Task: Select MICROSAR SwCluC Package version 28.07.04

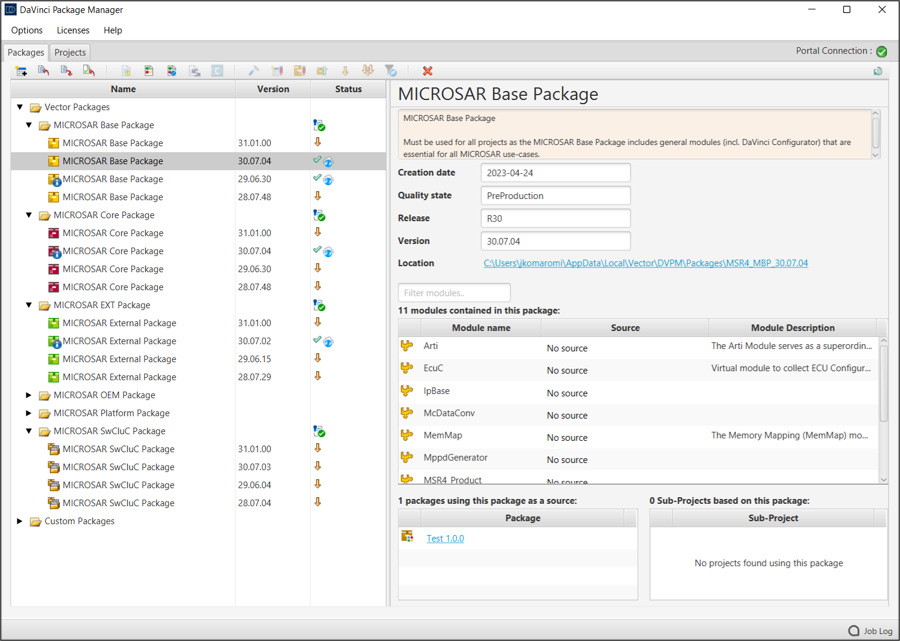Action: (198, 503)
